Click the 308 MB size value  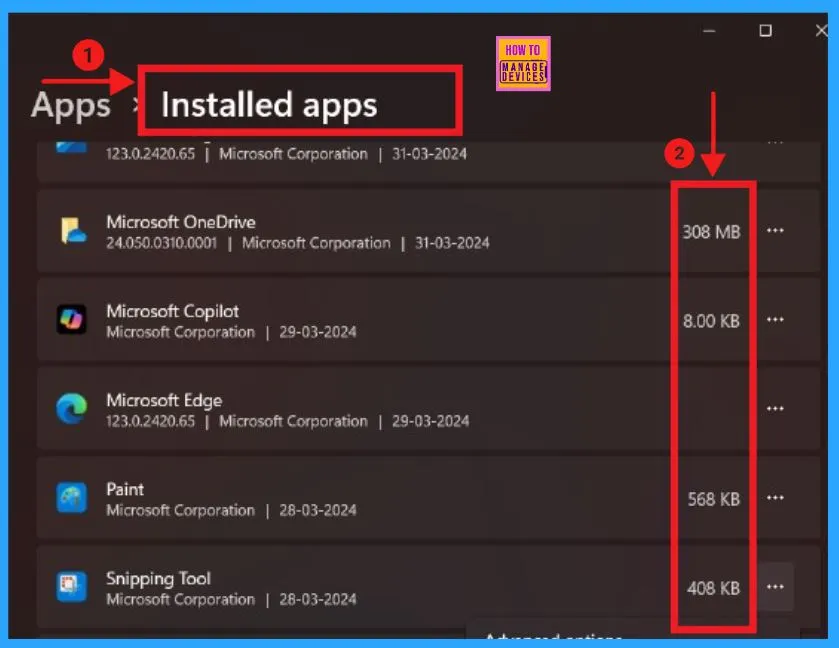pyautogui.click(x=711, y=232)
